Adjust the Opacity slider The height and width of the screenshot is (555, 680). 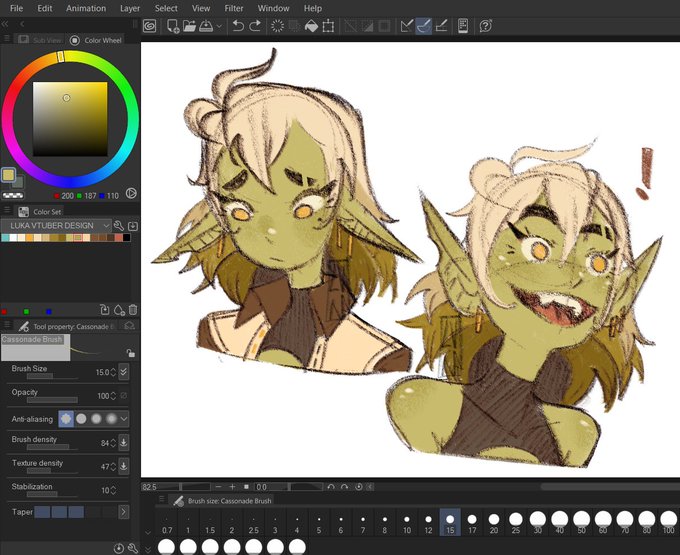[x=52, y=400]
